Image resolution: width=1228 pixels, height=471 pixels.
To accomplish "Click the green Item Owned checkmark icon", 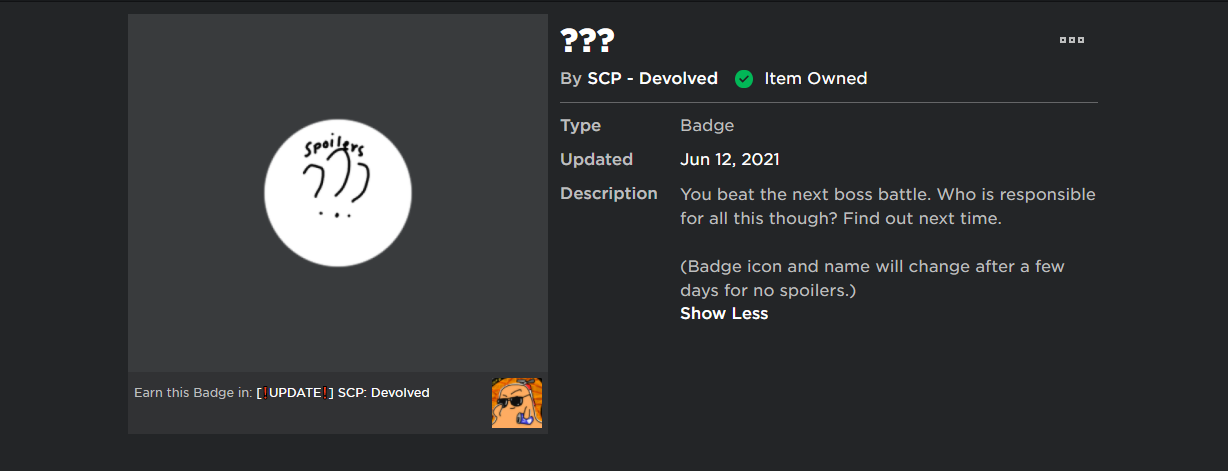I will point(743,79).
